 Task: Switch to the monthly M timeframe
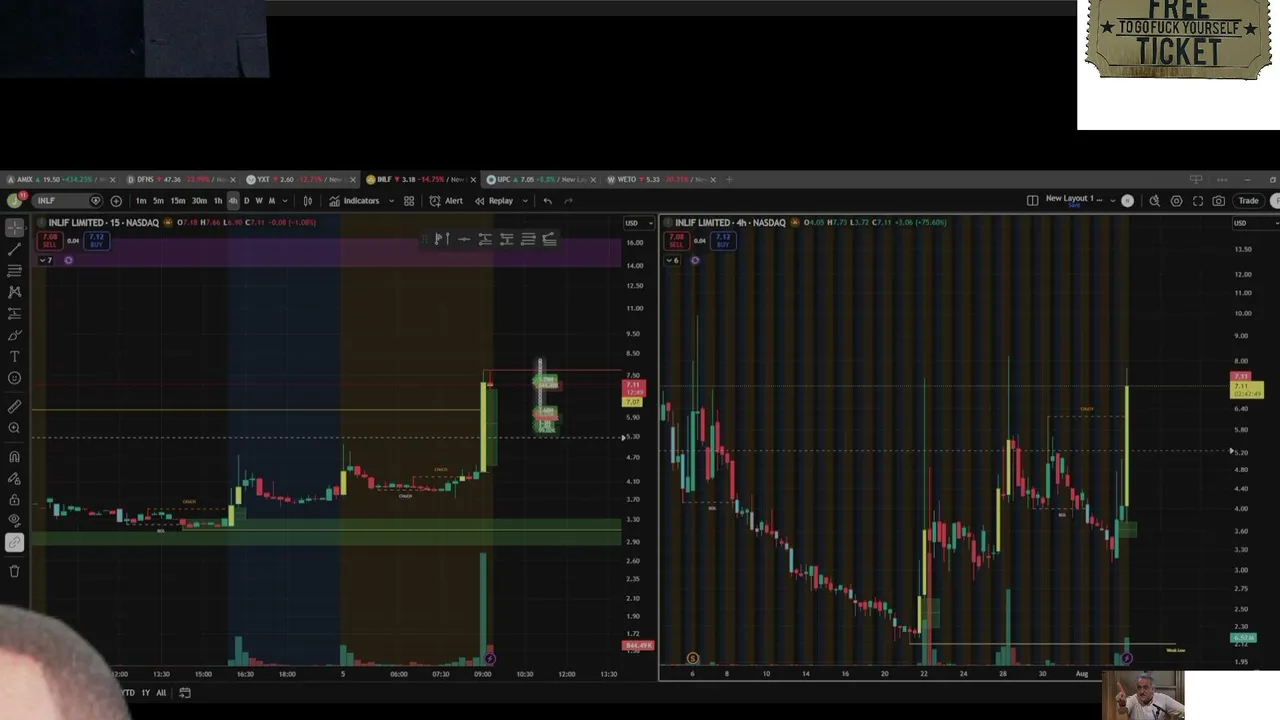271,201
